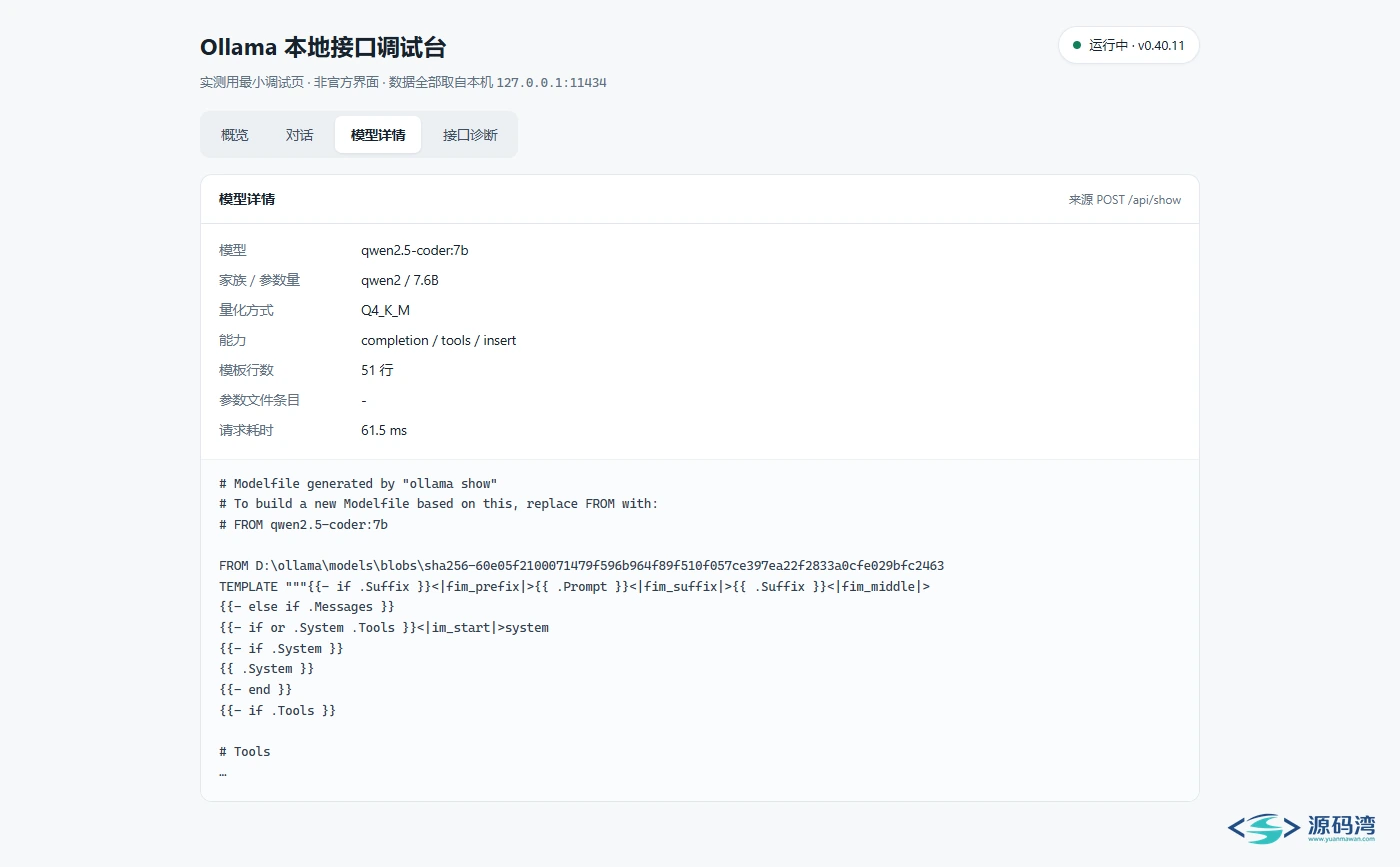Switch to the 概览 tab
The height and width of the screenshot is (867, 1400).
click(x=235, y=135)
